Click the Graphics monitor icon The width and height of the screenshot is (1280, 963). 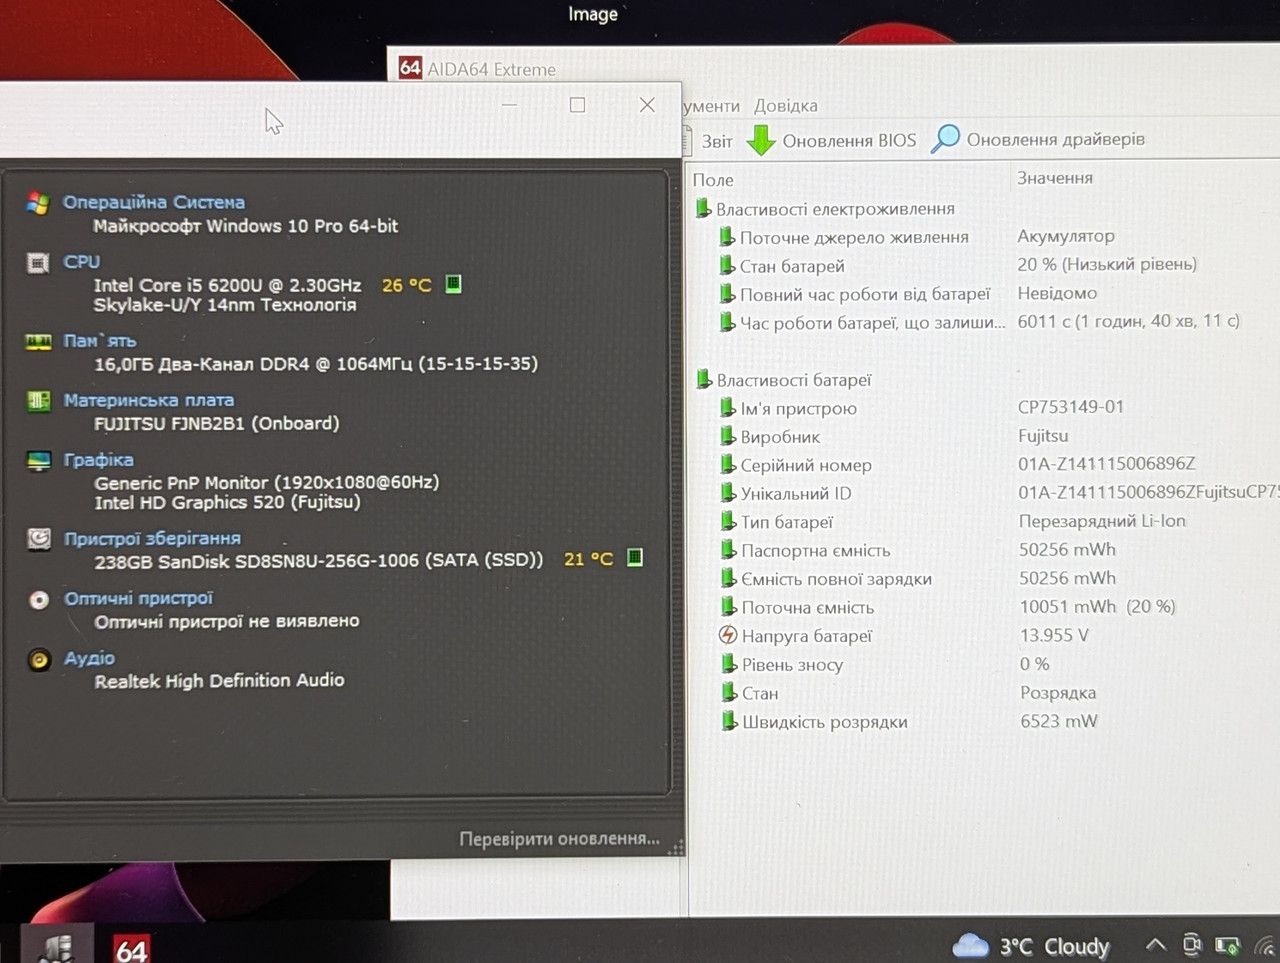[39, 461]
